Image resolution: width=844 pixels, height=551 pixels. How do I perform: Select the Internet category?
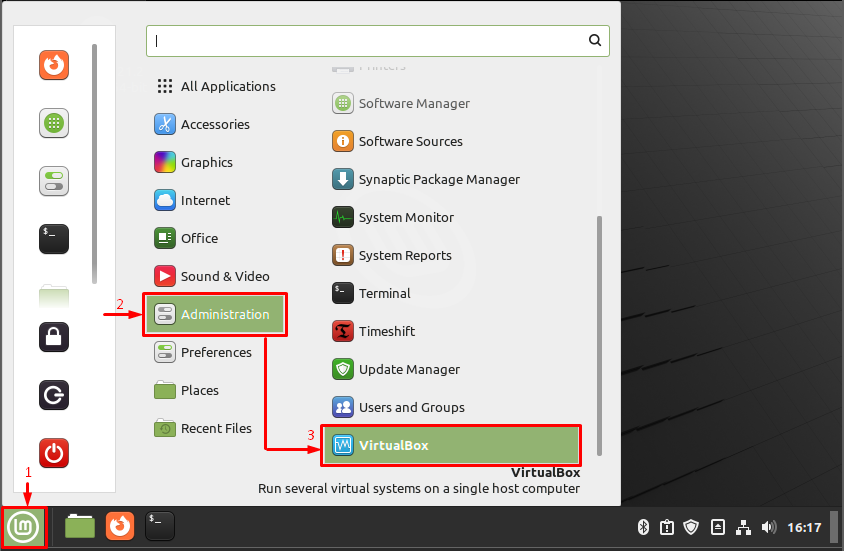[215, 200]
